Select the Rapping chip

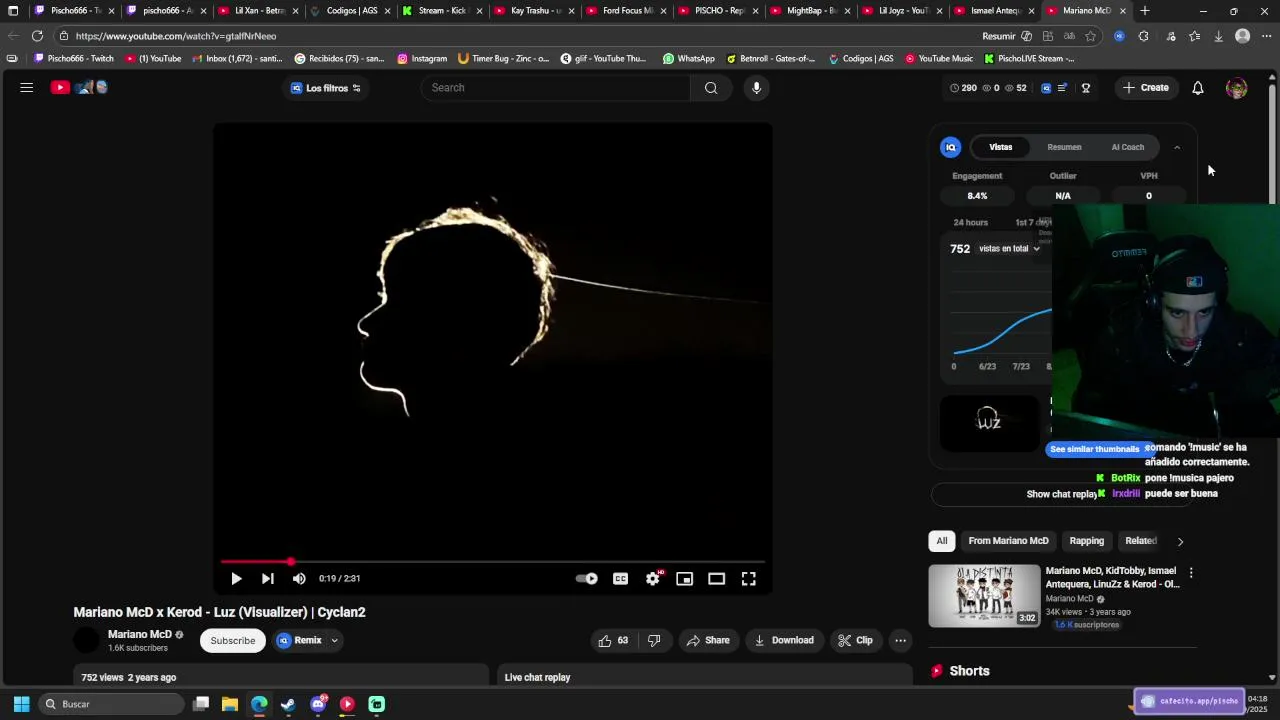click(x=1087, y=541)
